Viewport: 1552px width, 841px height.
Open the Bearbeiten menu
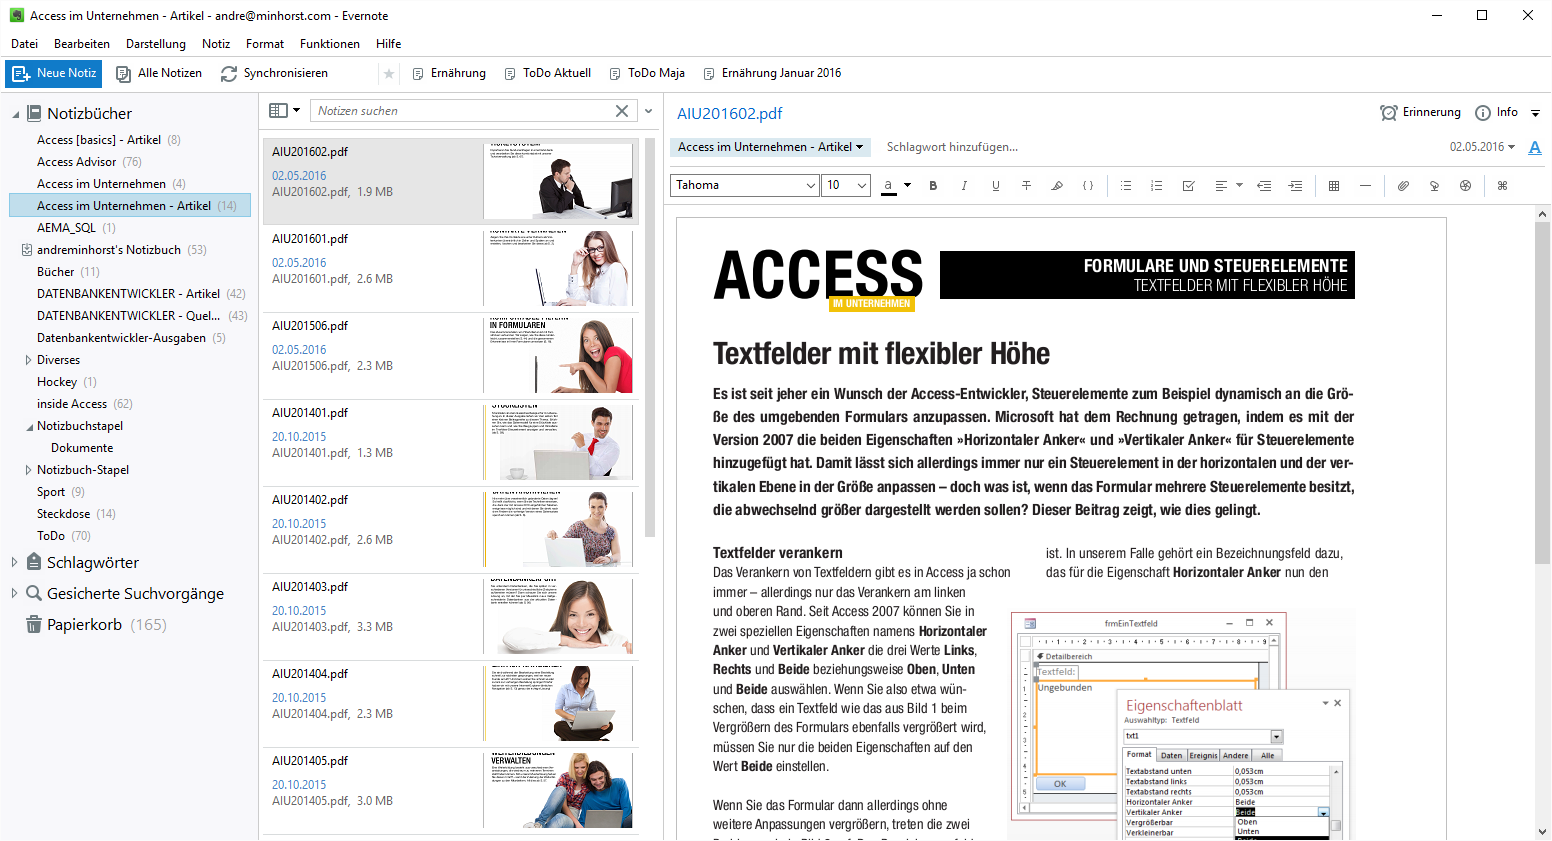[82, 44]
